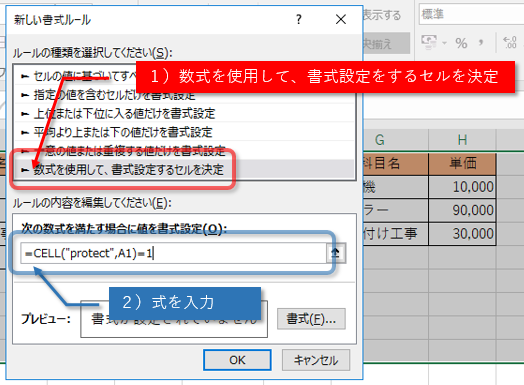
Task: Click the 単価 header cell
Action: click(x=462, y=164)
